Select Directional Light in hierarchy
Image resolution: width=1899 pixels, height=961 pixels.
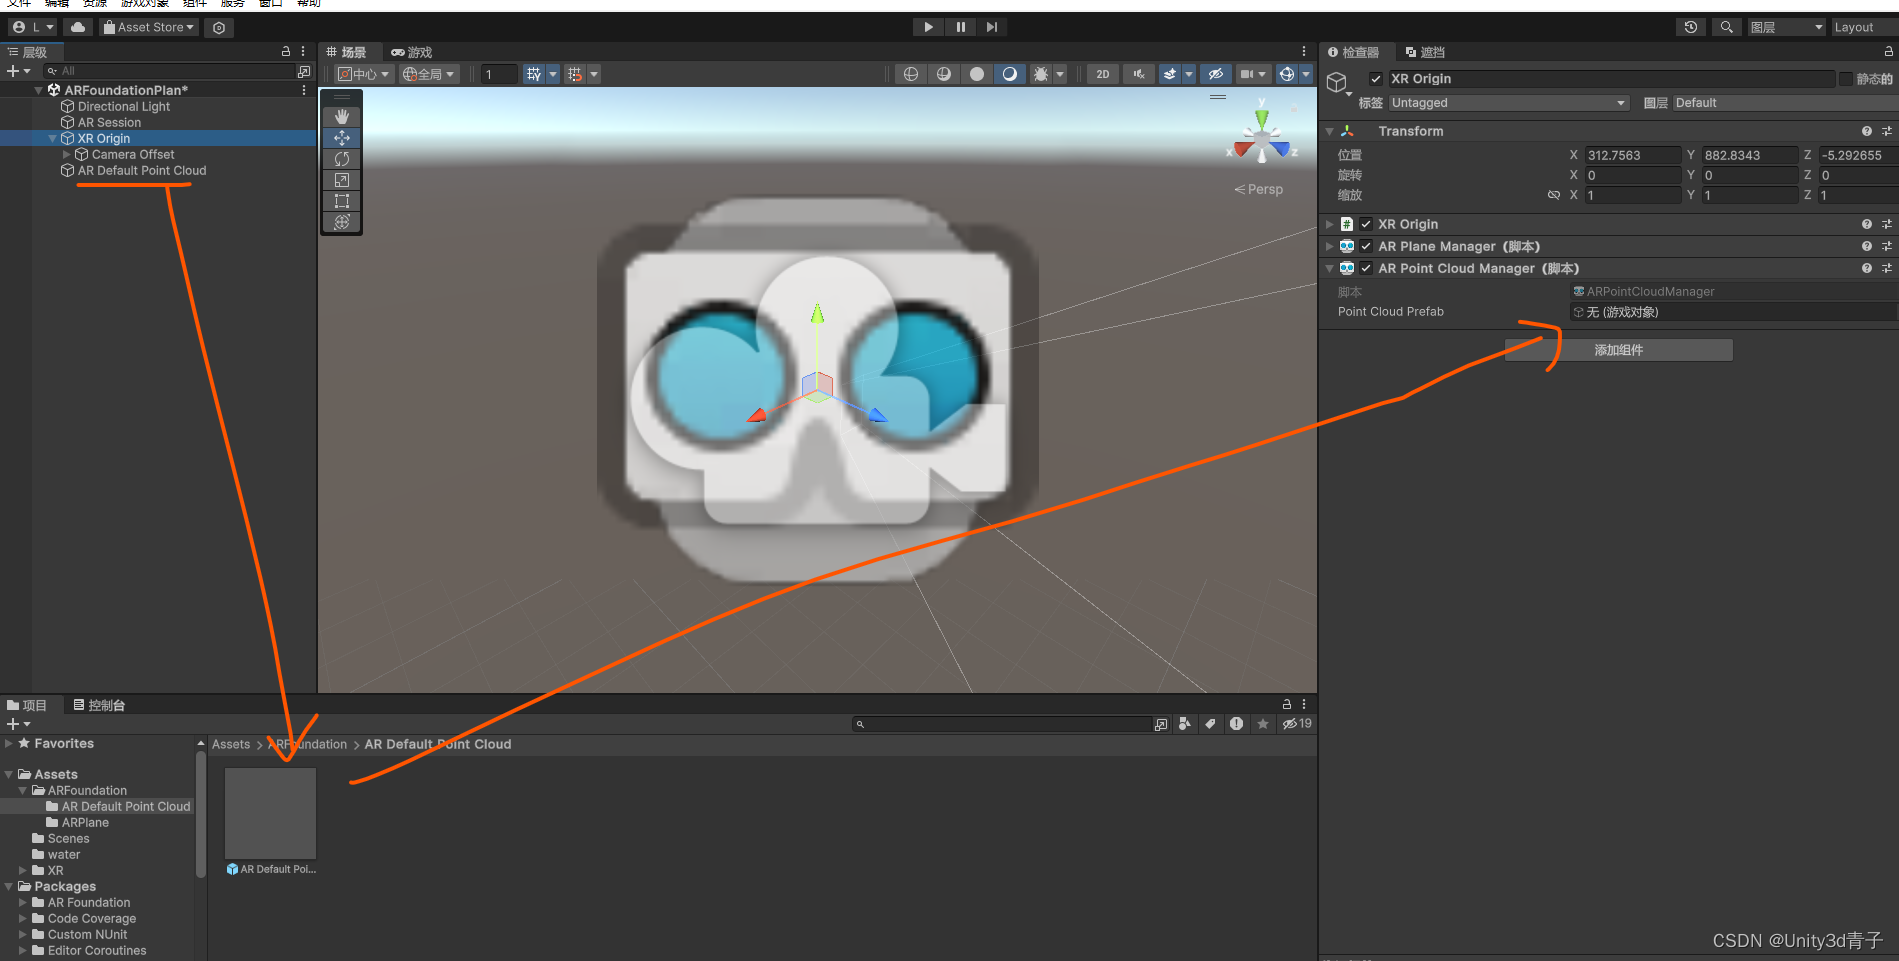[124, 106]
